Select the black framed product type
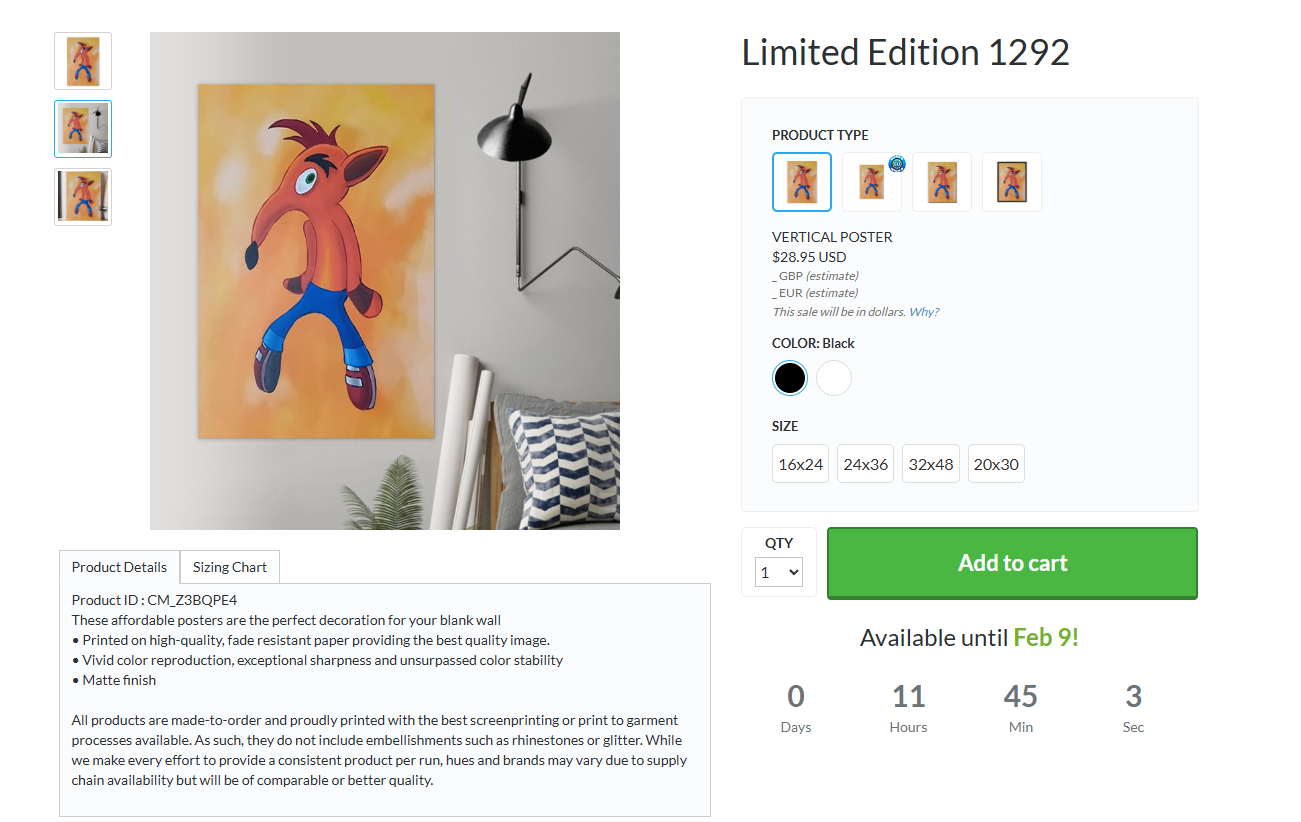Viewport: 1301px width, 822px height. click(x=1011, y=182)
